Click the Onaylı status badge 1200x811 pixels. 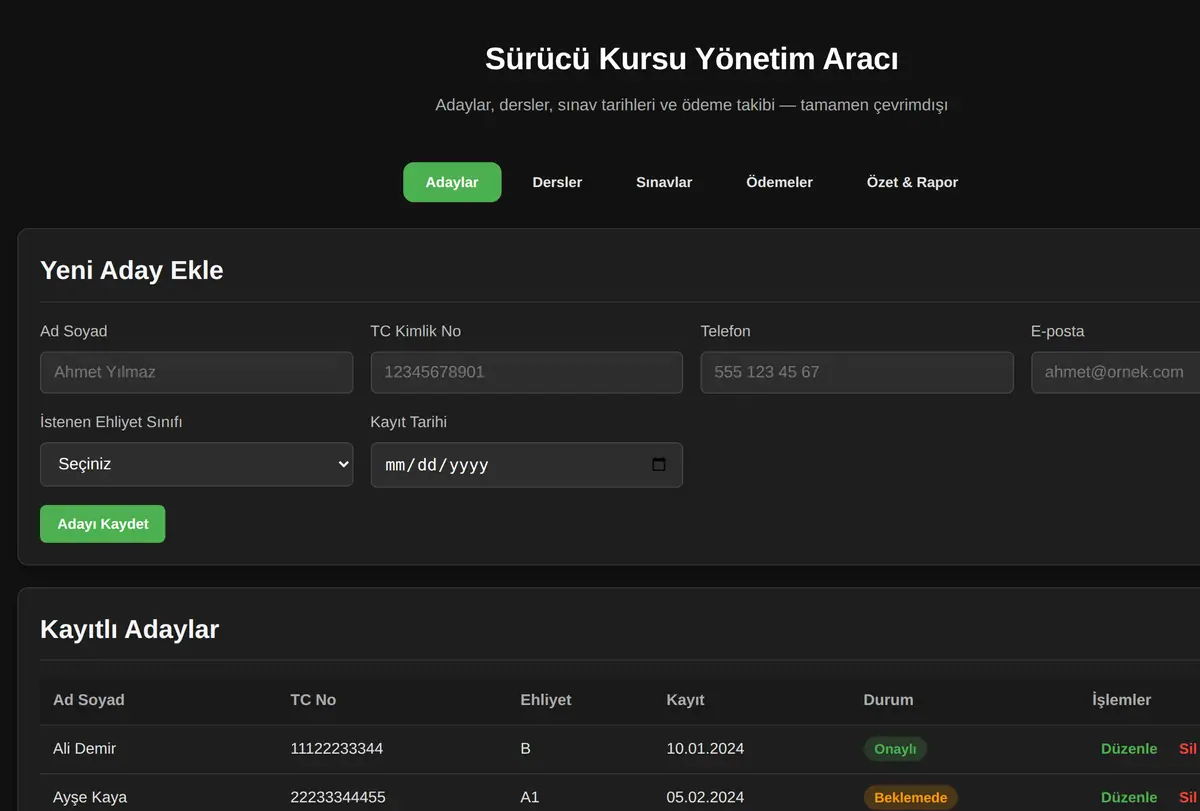click(895, 749)
